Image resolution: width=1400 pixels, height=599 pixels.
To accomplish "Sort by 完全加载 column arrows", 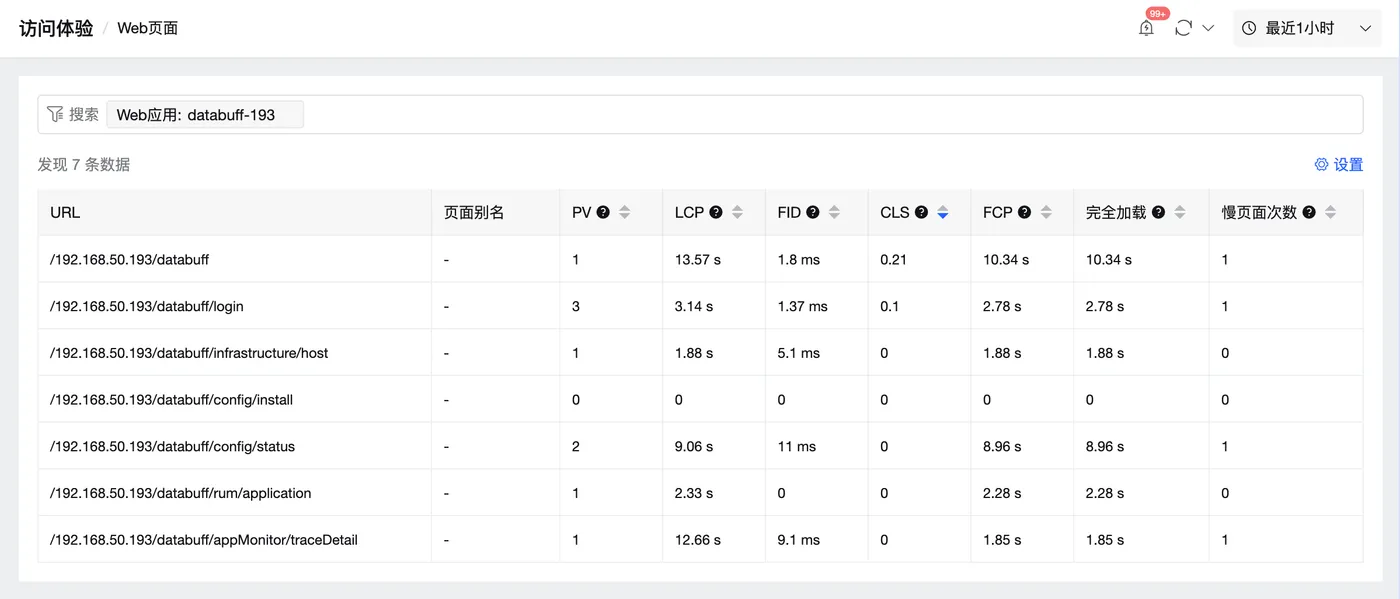I will (x=1180, y=212).
